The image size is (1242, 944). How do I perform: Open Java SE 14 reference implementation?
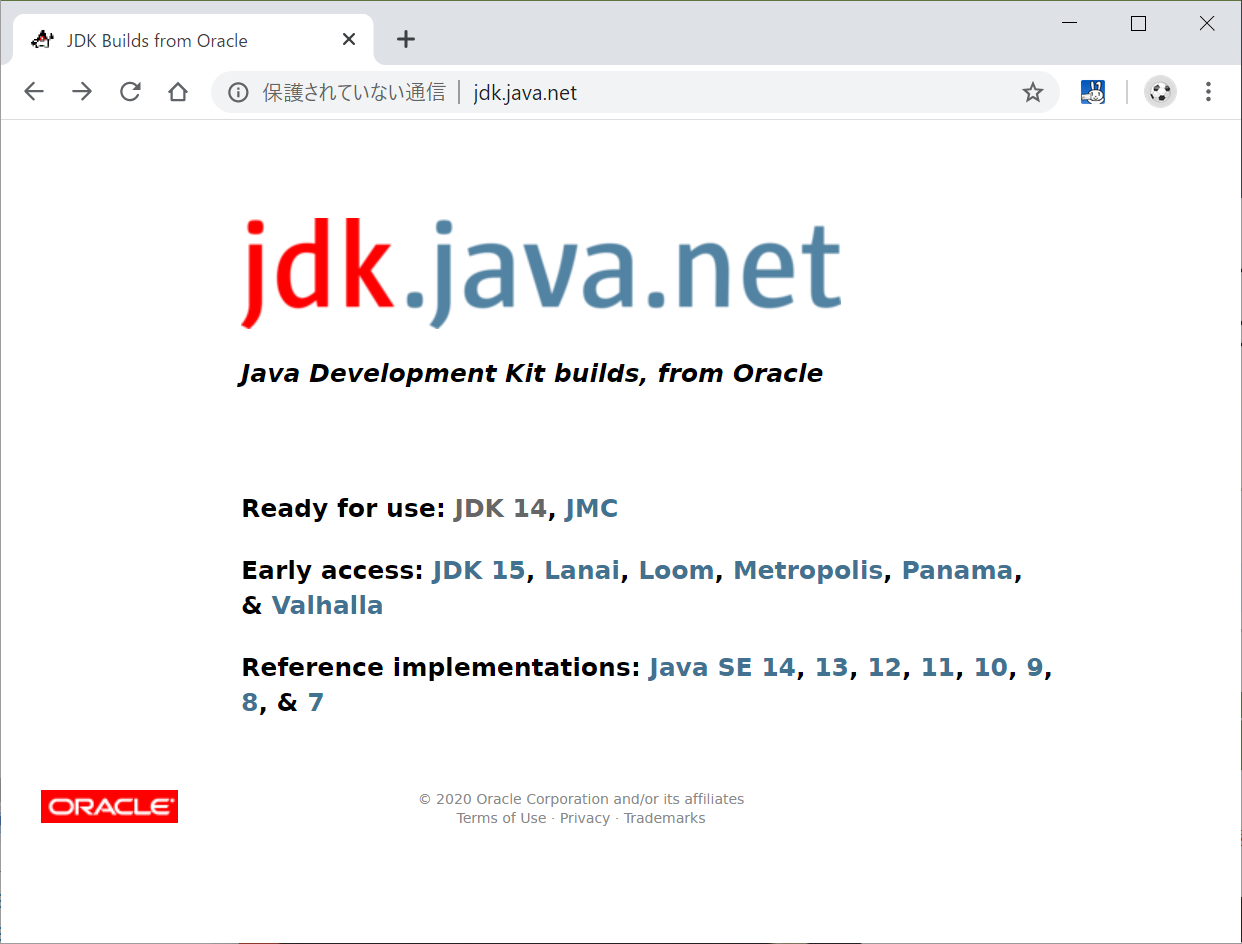pyautogui.click(x=722, y=667)
